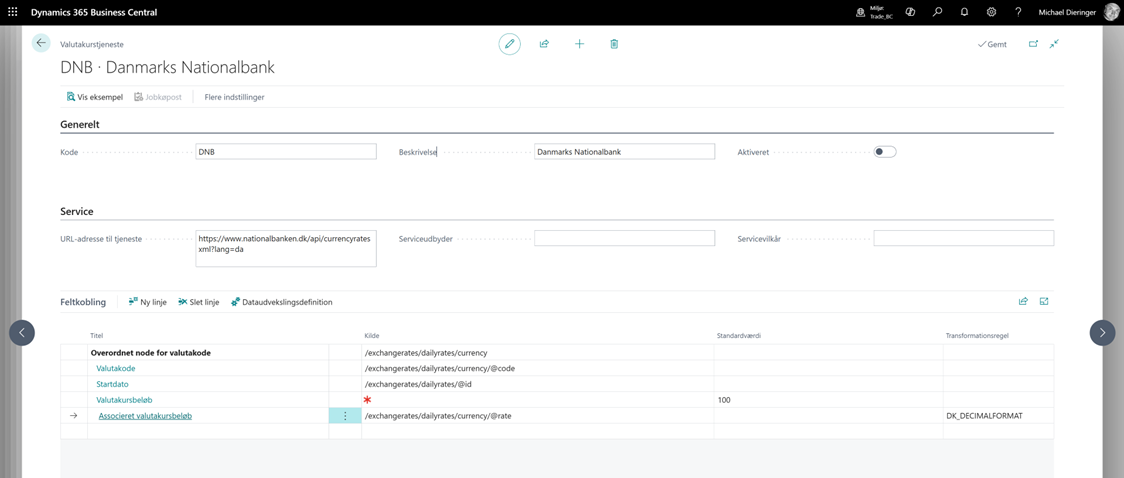Open row menu for Associeret valutakursbeløb
This screenshot has height=478, width=1124.
tap(345, 416)
